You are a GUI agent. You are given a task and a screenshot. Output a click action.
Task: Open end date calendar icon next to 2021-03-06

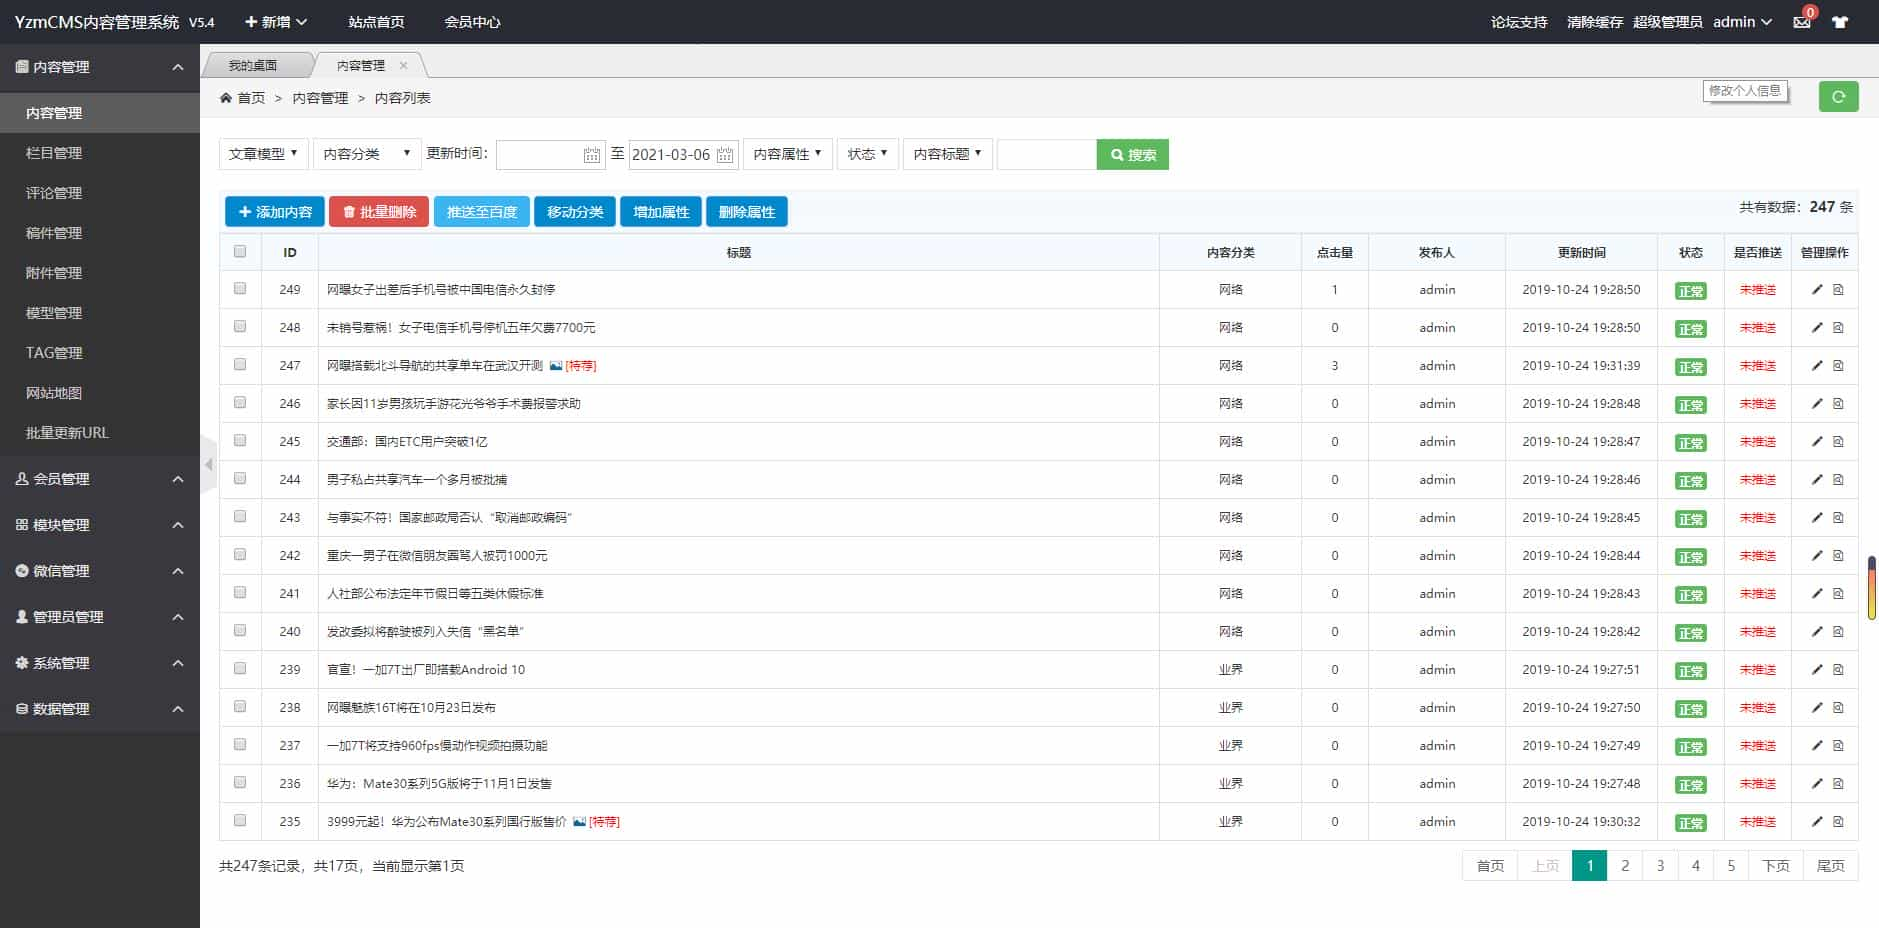click(725, 155)
